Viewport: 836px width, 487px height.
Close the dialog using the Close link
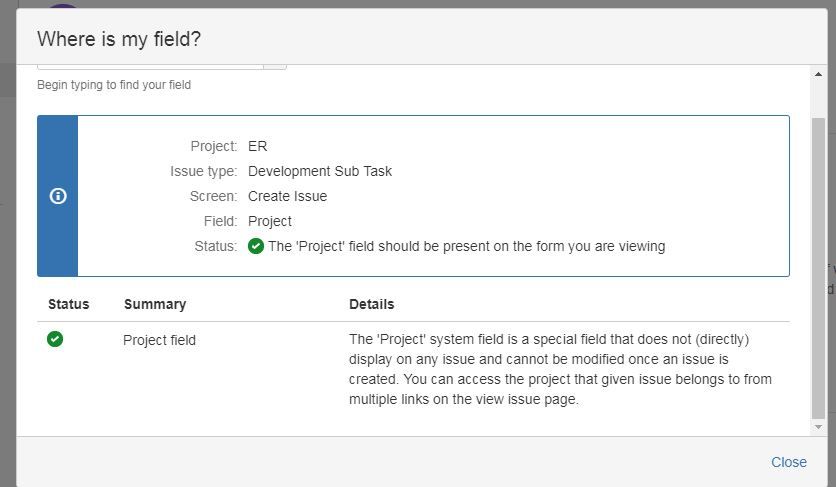[788, 462]
